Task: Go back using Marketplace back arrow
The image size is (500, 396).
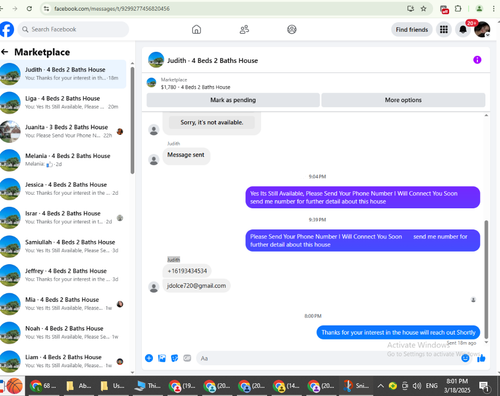Action: [5, 52]
